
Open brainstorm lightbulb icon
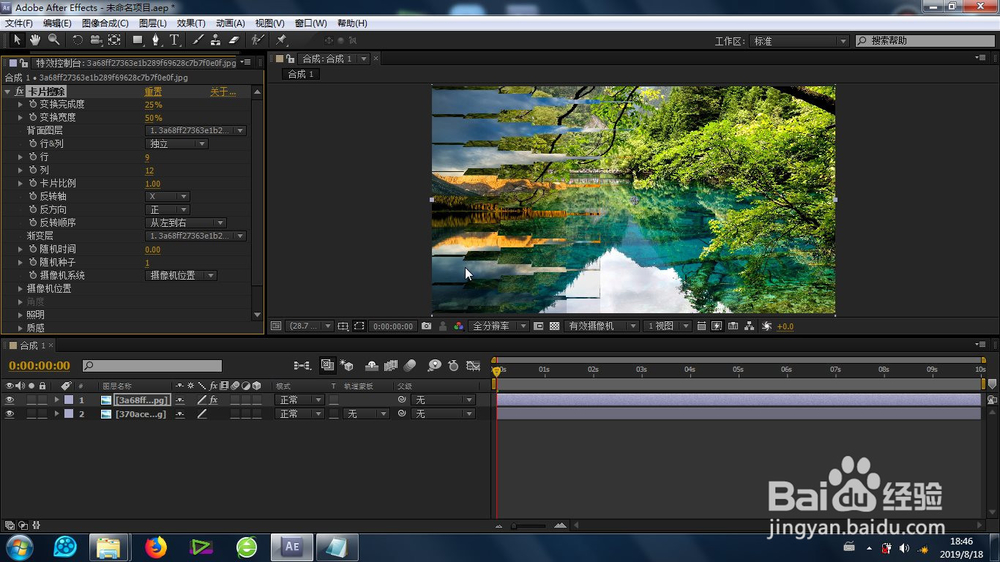(434, 366)
